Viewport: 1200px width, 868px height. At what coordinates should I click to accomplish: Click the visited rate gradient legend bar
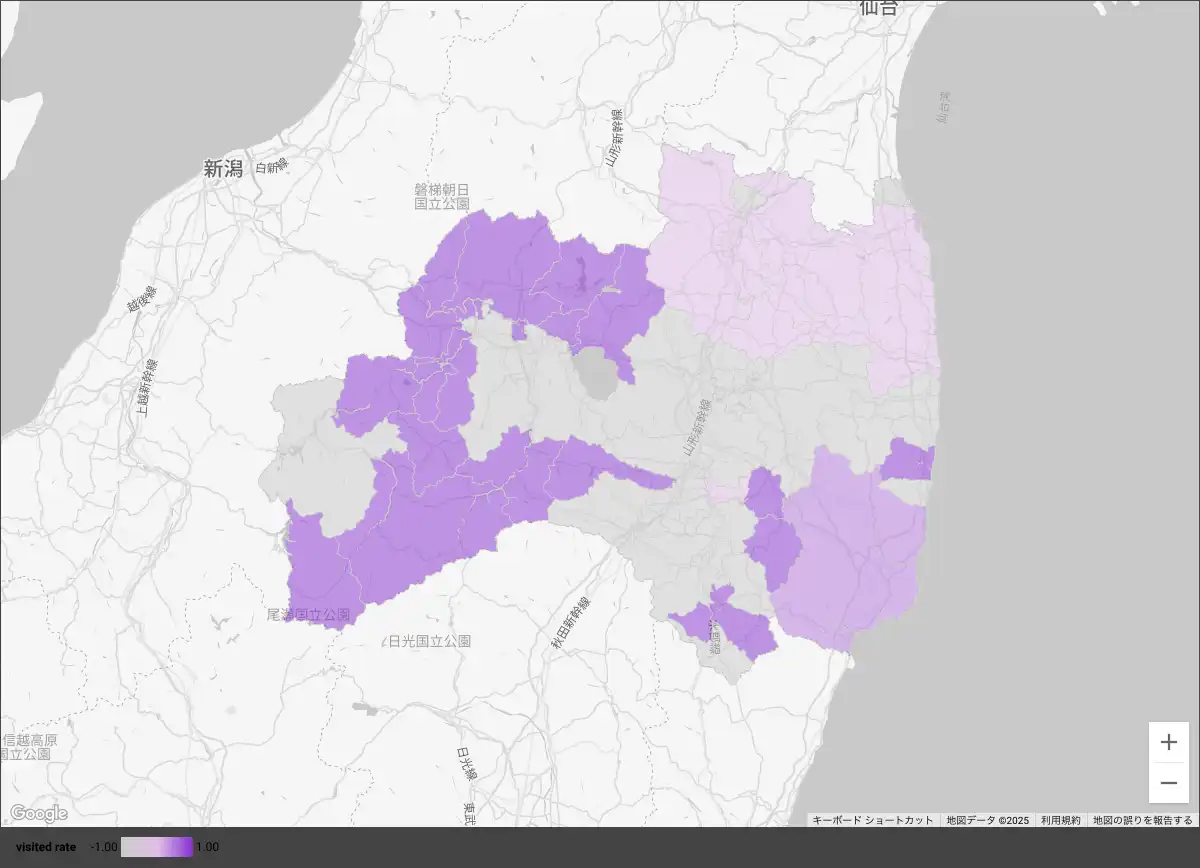(157, 847)
